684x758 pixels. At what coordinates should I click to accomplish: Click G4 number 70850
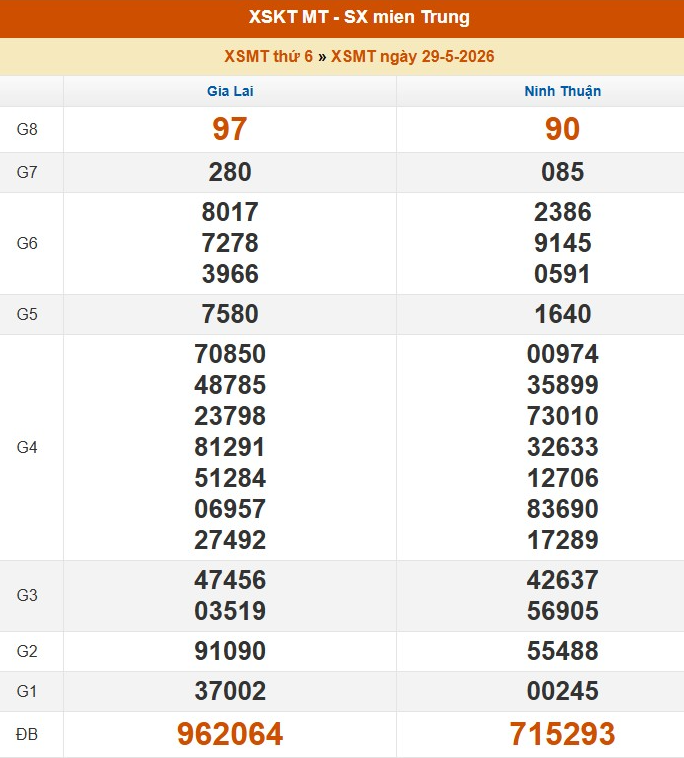(x=230, y=354)
